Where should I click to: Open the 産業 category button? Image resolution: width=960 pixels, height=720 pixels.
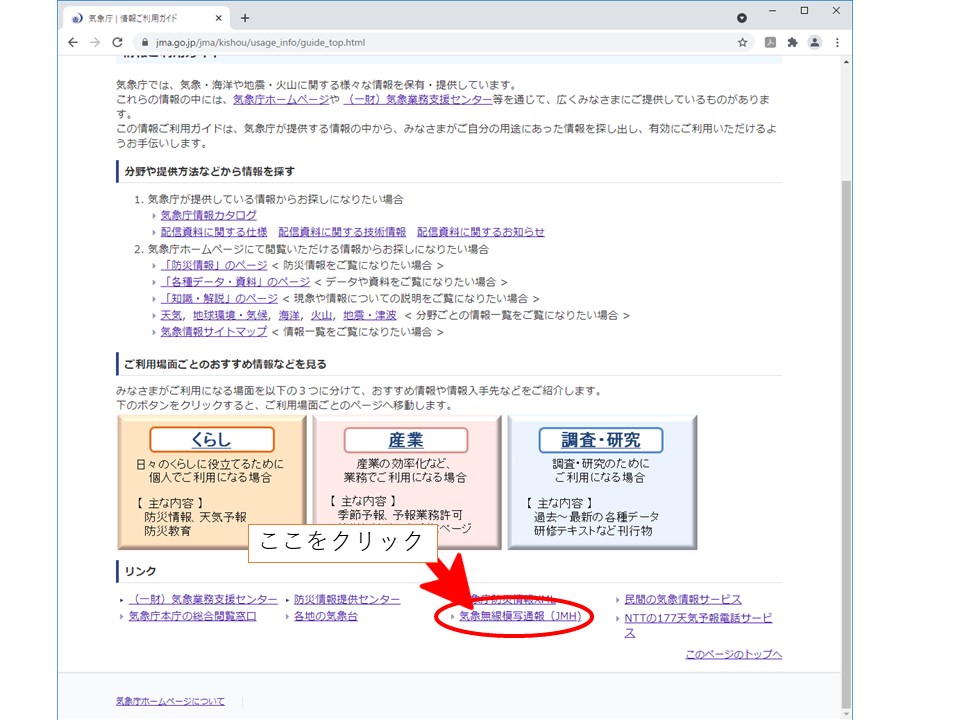pyautogui.click(x=406, y=440)
